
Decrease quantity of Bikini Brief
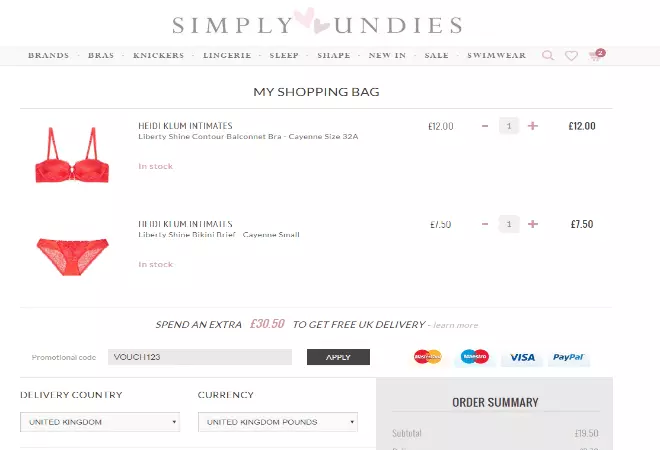pyautogui.click(x=485, y=224)
